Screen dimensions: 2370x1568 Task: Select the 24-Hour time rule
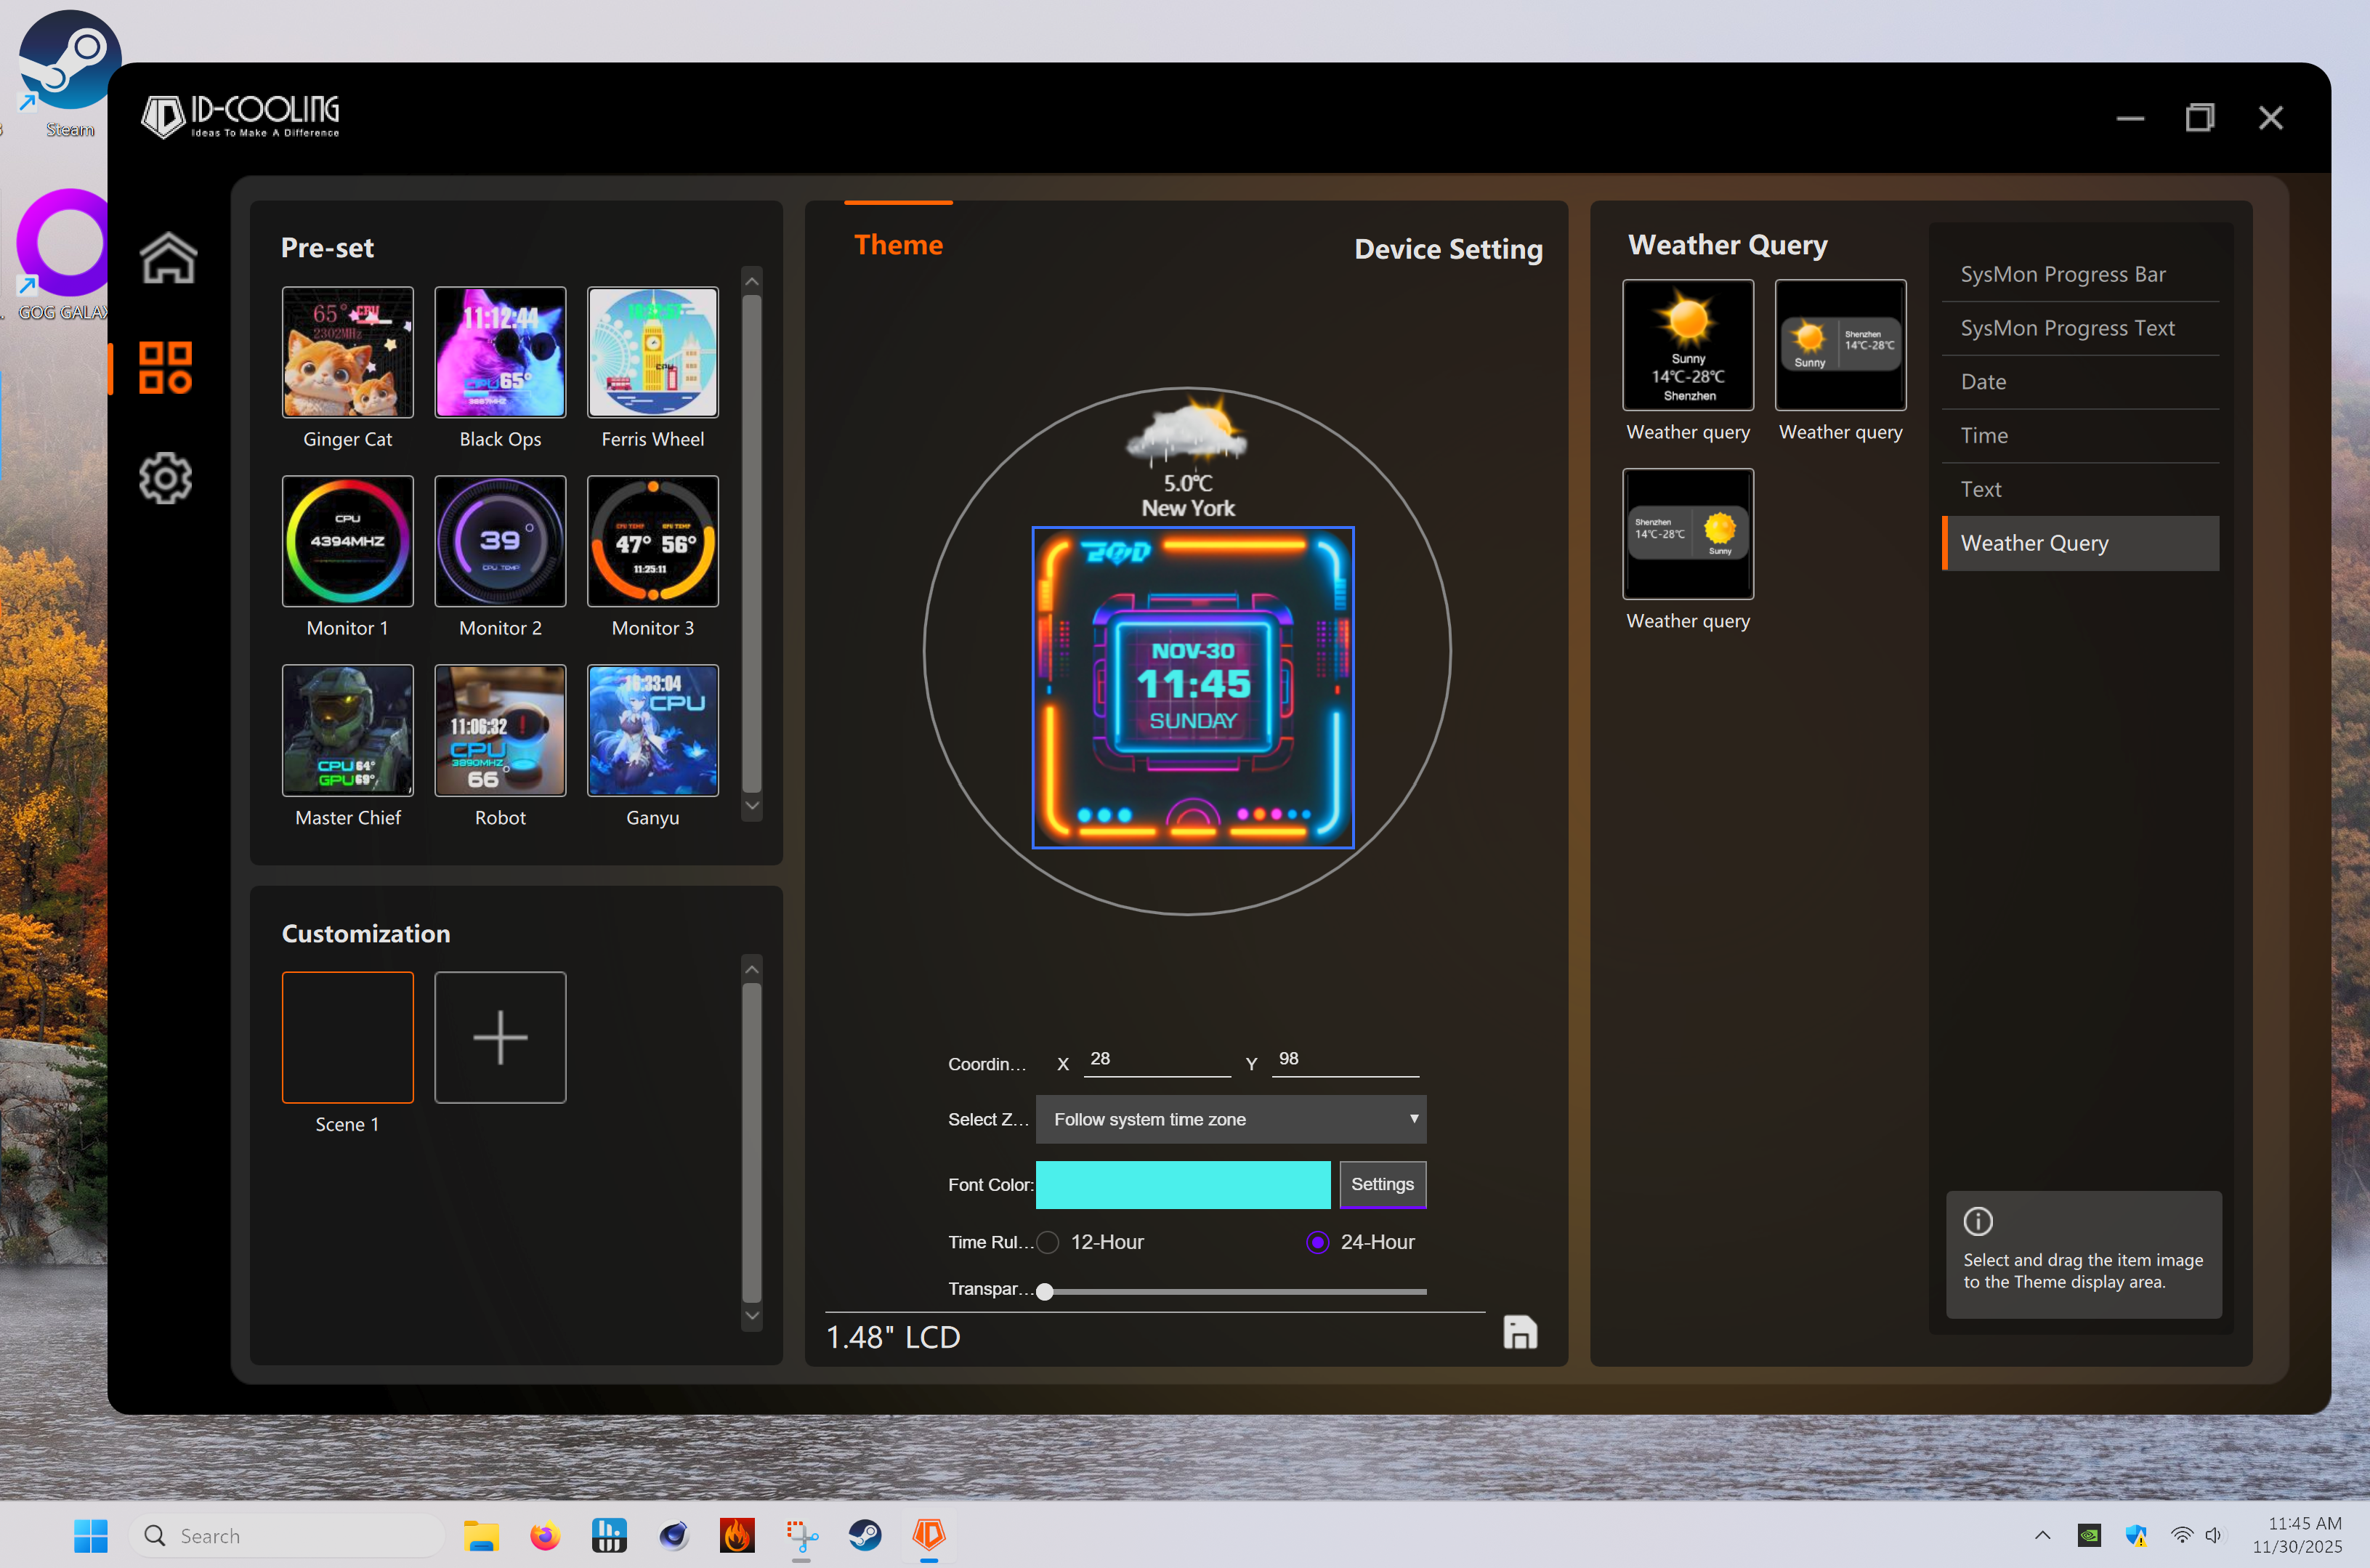[x=1317, y=1242]
